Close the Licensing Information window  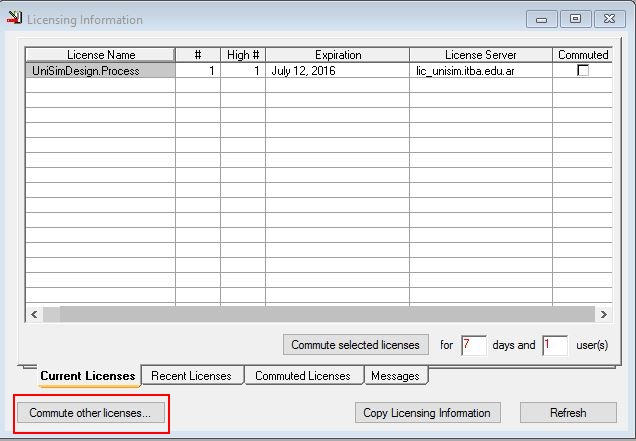[606, 19]
